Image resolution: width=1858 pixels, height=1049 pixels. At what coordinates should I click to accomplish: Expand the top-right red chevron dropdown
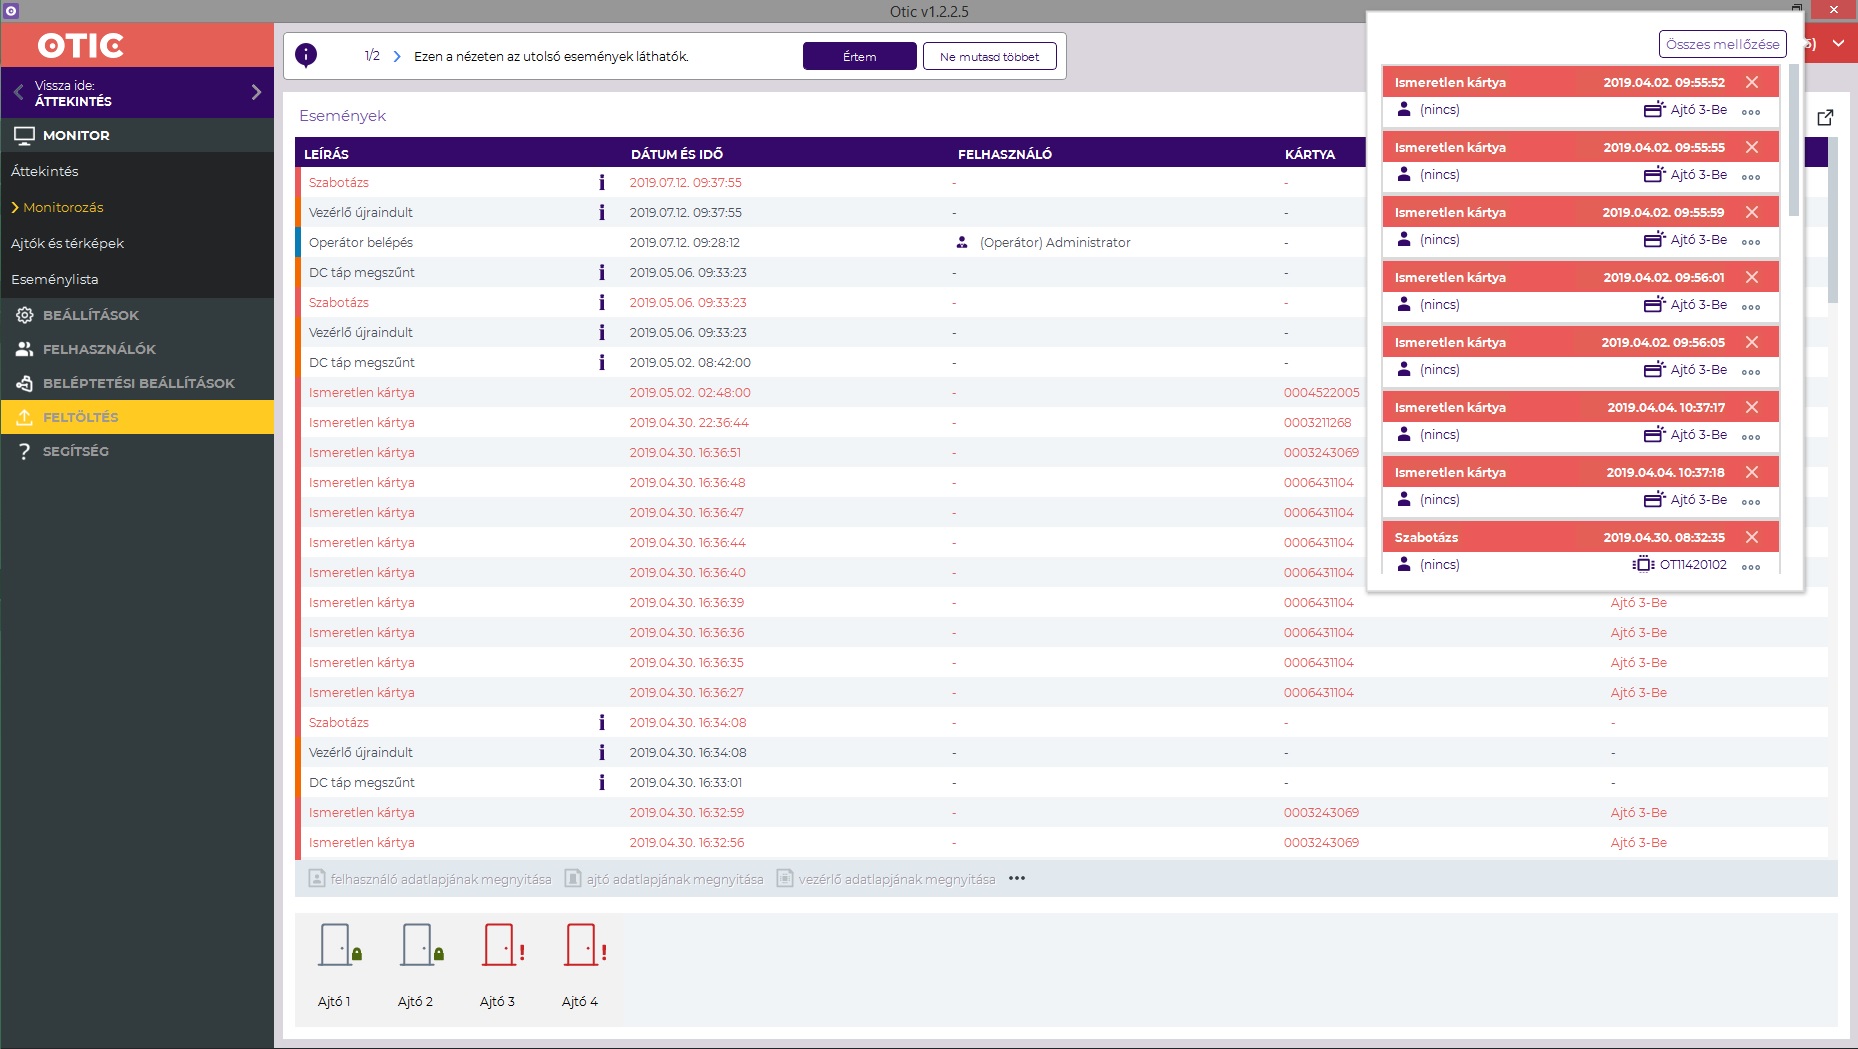click(x=1838, y=44)
